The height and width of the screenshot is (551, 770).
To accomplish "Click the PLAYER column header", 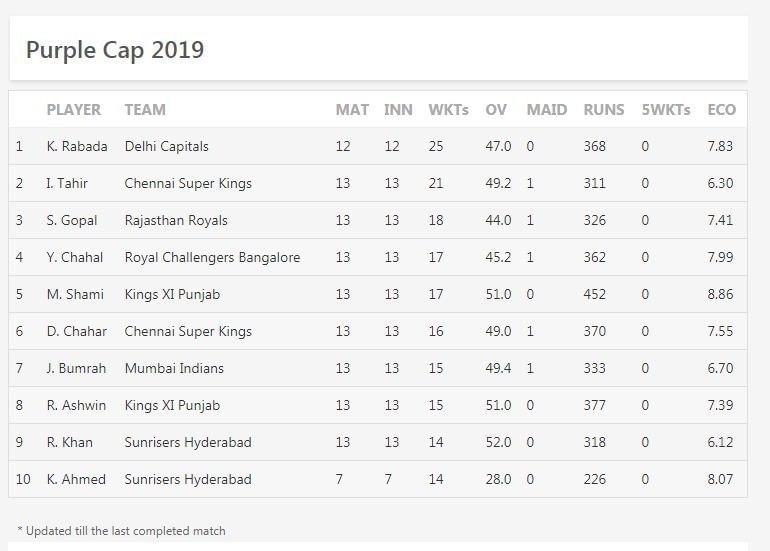I will (x=73, y=110).
